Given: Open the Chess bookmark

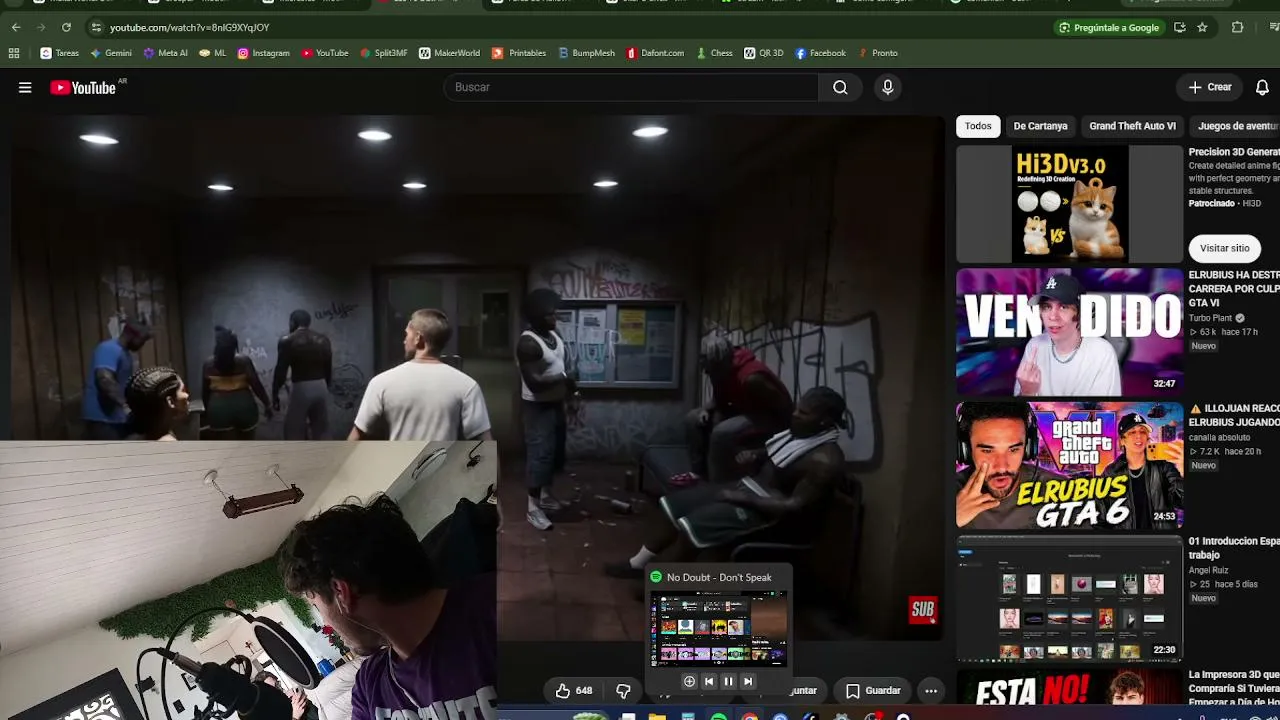Looking at the screenshot, I should tap(715, 53).
